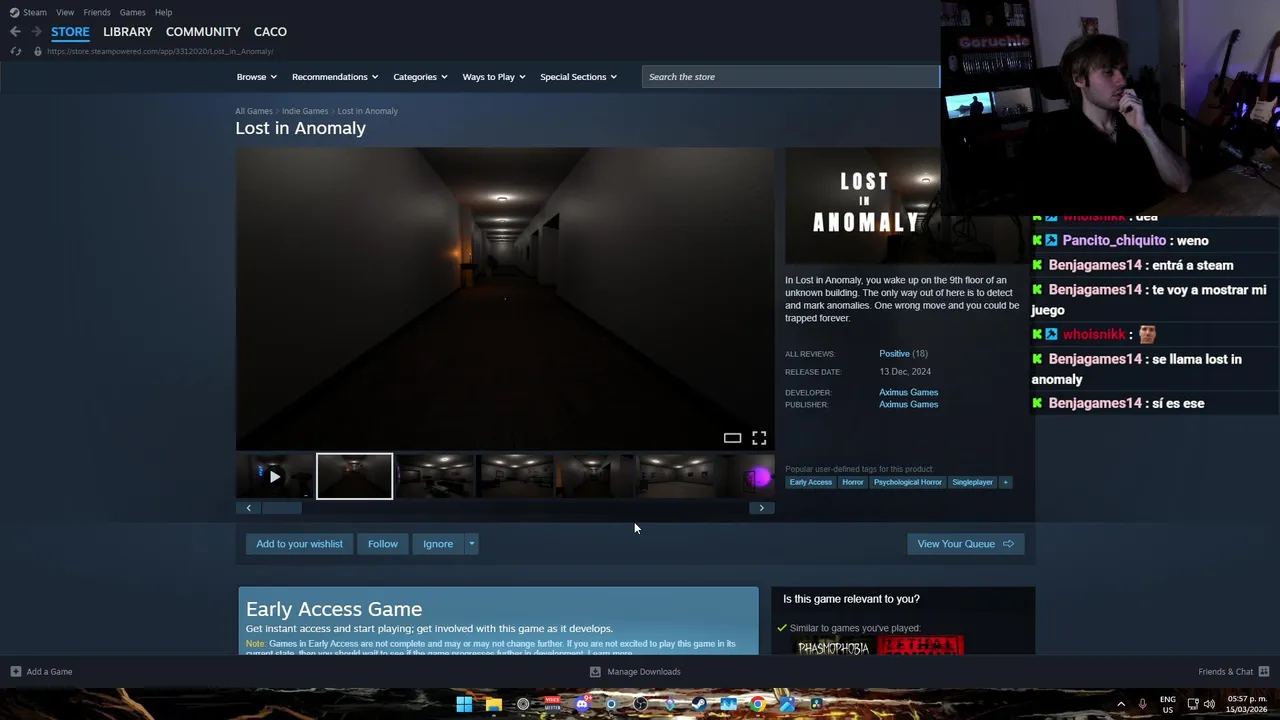This screenshot has height=720, width=1280.
Task: Open the Games menu
Action: click(132, 12)
